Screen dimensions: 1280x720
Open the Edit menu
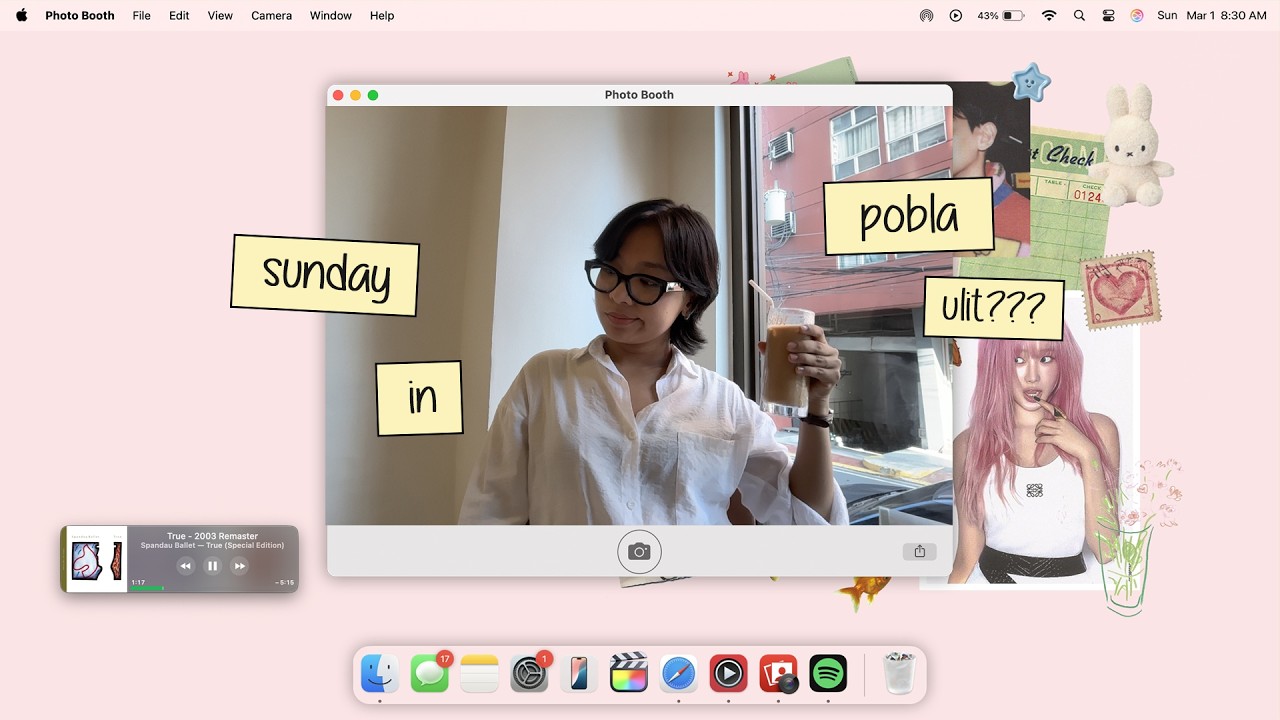179,15
